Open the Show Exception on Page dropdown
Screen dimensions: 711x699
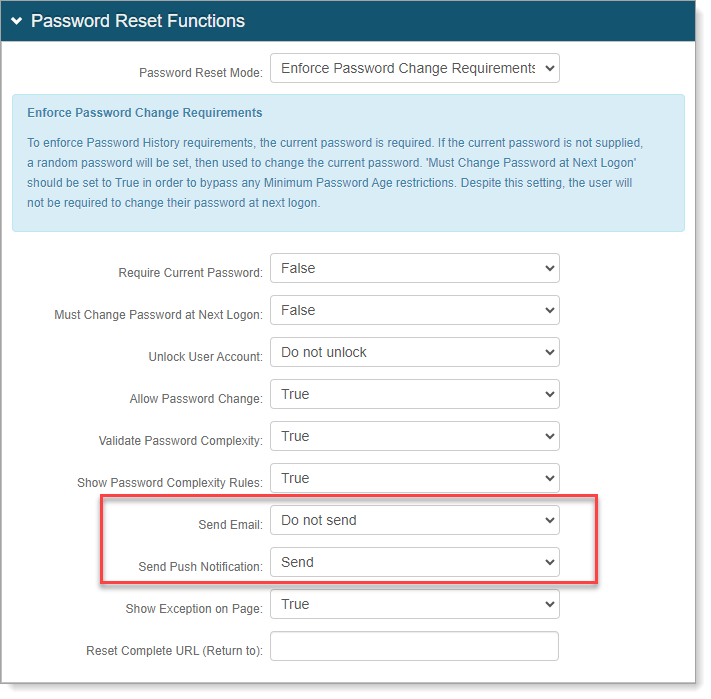[414, 605]
